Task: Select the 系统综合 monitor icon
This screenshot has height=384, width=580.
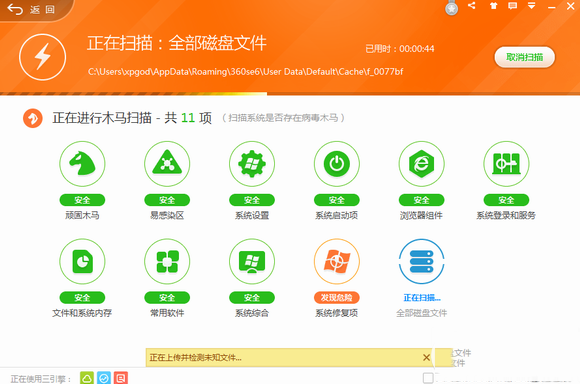Action: [252, 261]
